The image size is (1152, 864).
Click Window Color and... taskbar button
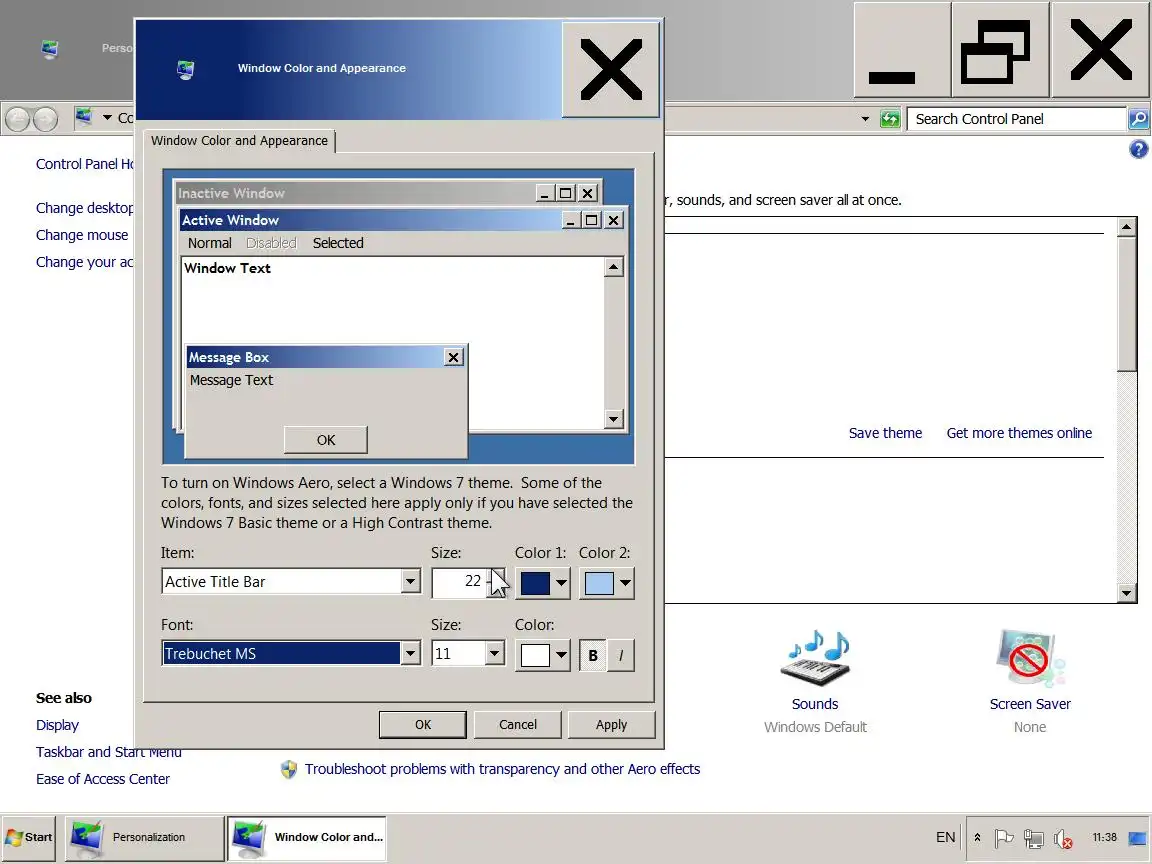pos(306,838)
